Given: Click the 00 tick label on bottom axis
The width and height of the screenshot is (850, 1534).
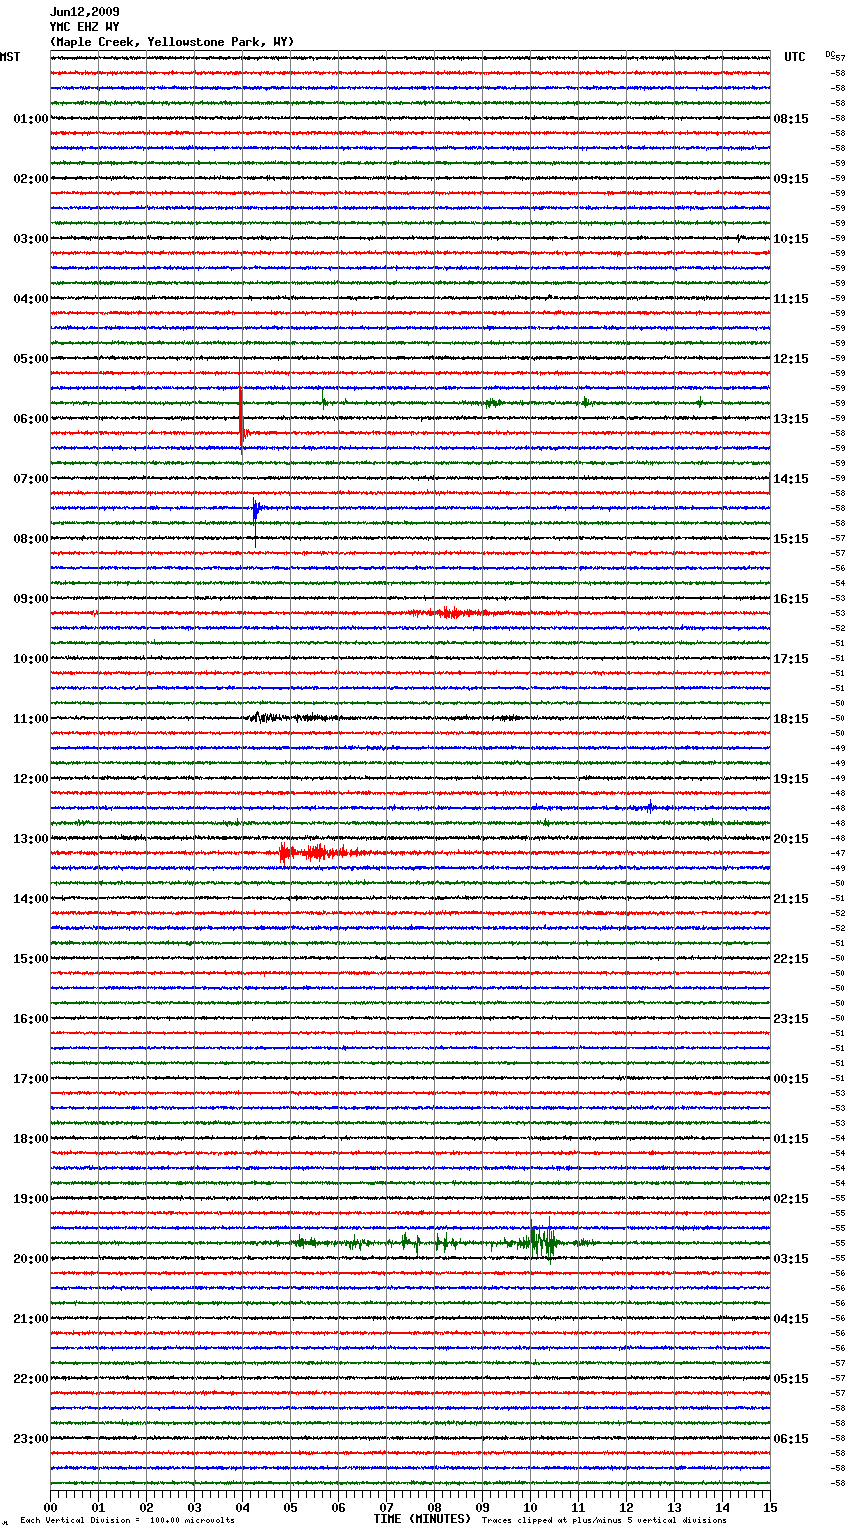Looking at the screenshot, I should tap(51, 1507).
